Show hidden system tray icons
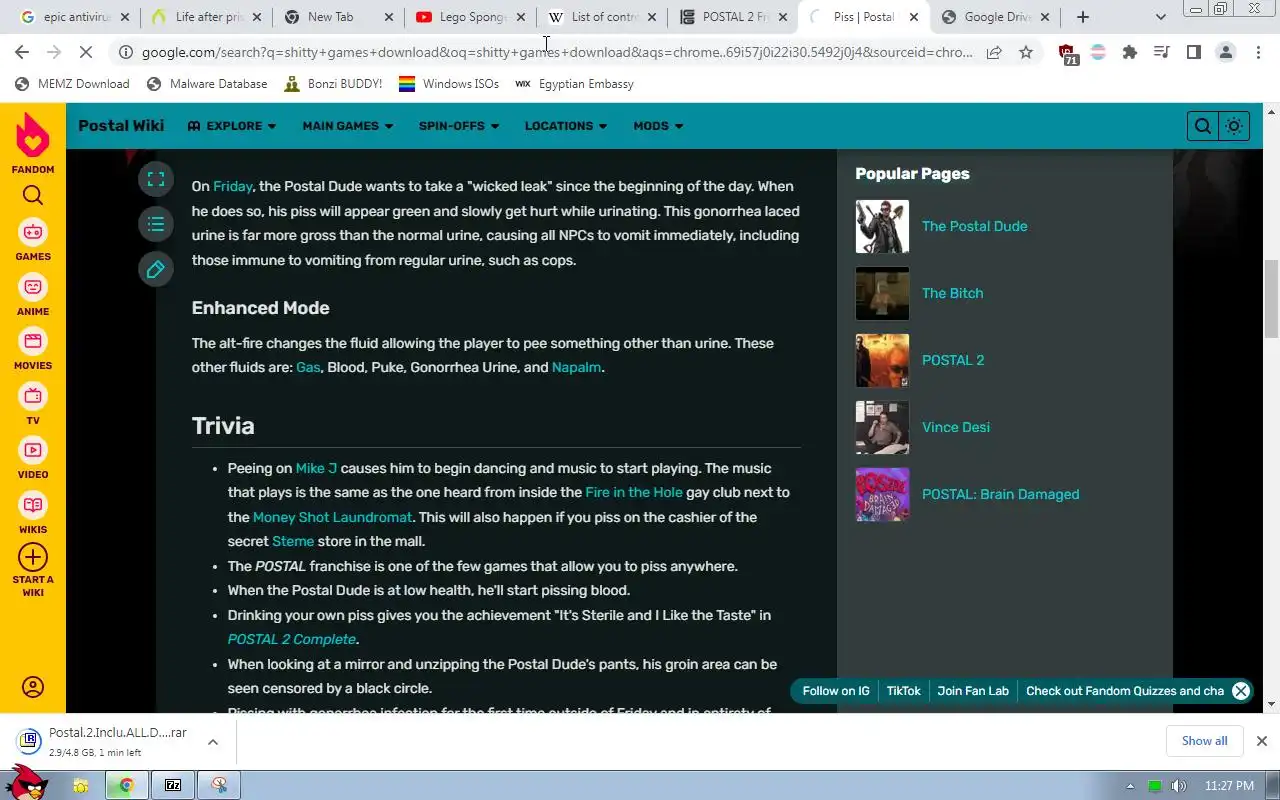This screenshot has width=1280, height=800. pyautogui.click(x=1131, y=786)
